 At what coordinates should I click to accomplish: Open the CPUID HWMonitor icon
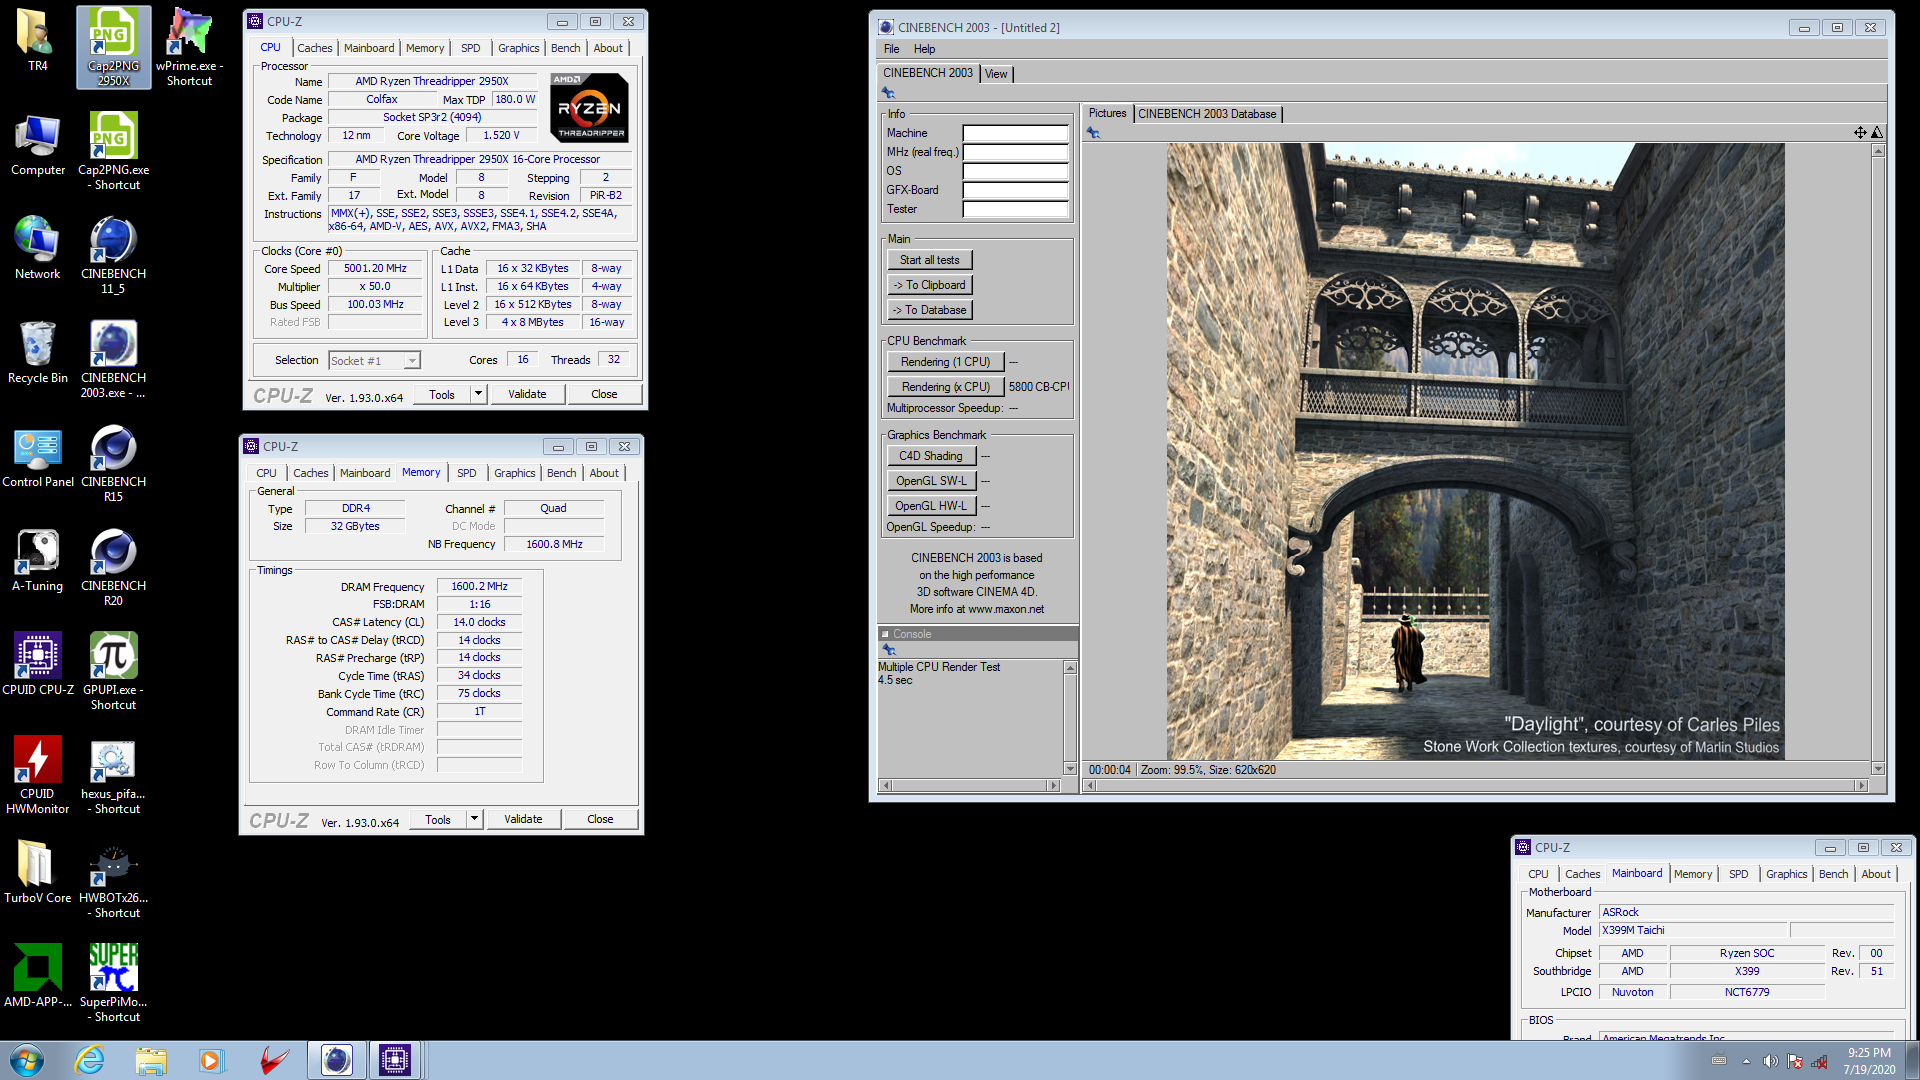(37, 774)
